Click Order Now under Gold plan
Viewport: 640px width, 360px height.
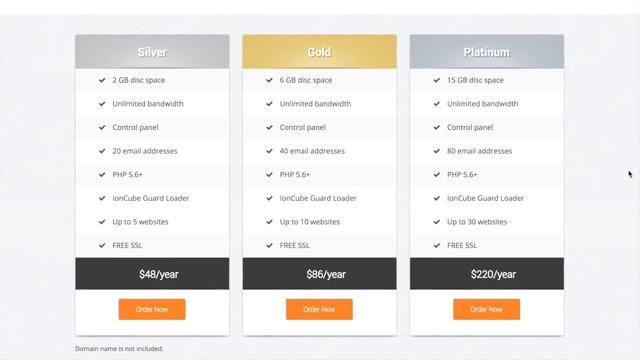319,309
